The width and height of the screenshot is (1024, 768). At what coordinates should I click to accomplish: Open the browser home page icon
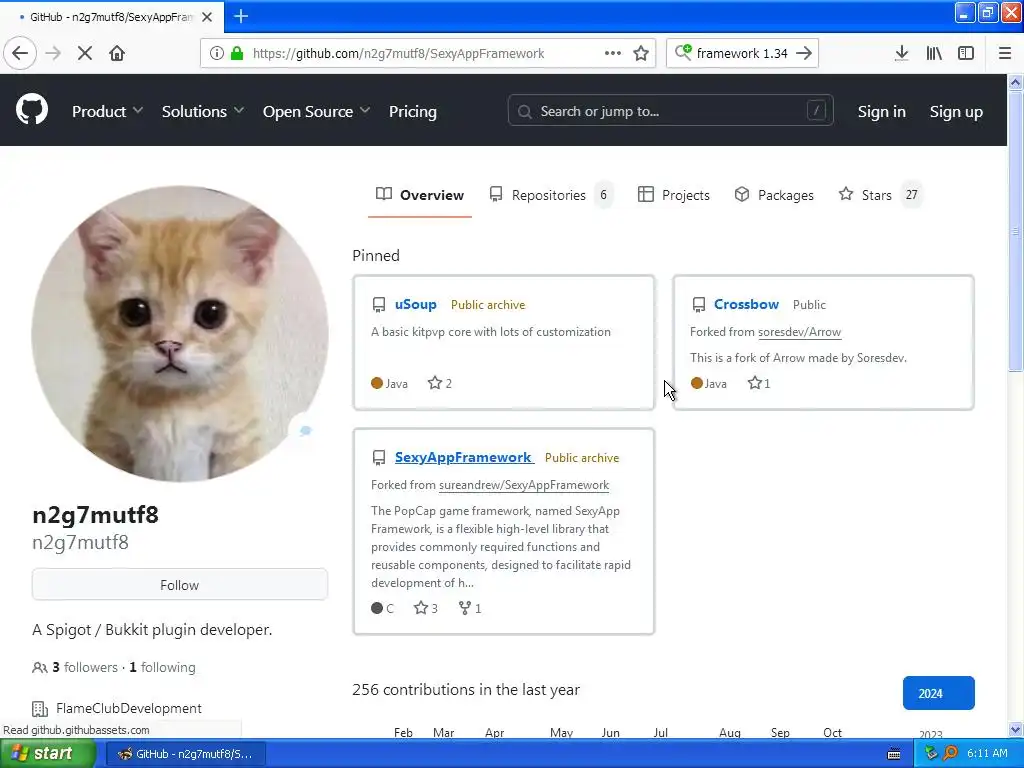pyautogui.click(x=117, y=53)
